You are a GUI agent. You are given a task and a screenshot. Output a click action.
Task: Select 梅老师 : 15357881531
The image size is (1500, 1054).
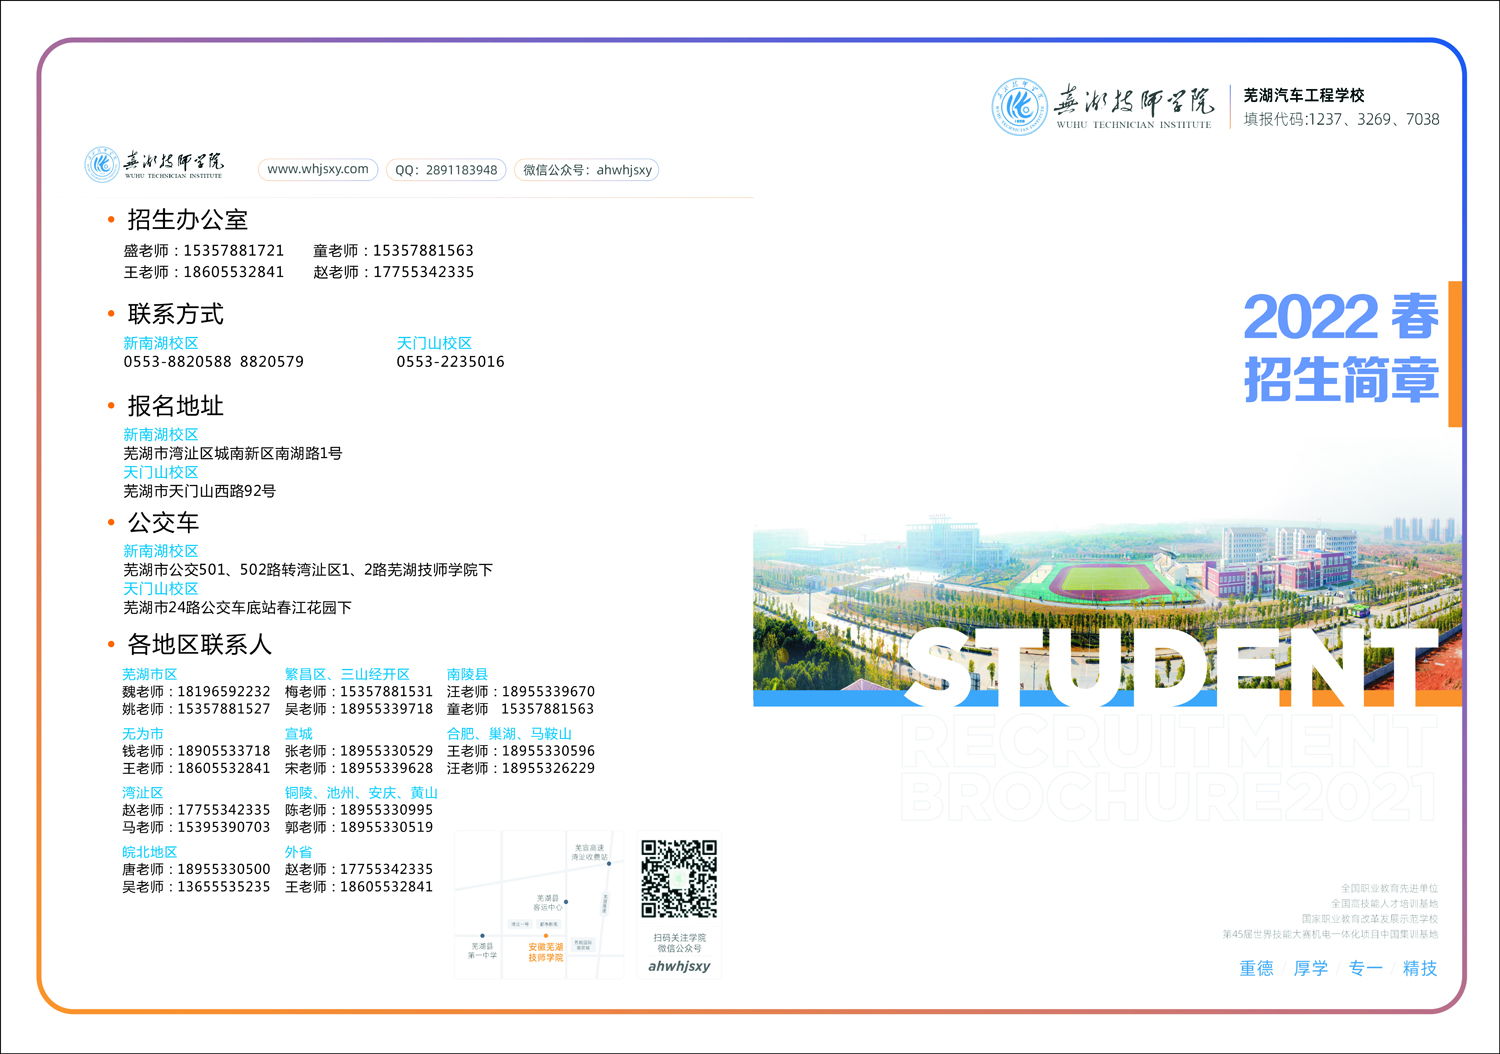[359, 692]
